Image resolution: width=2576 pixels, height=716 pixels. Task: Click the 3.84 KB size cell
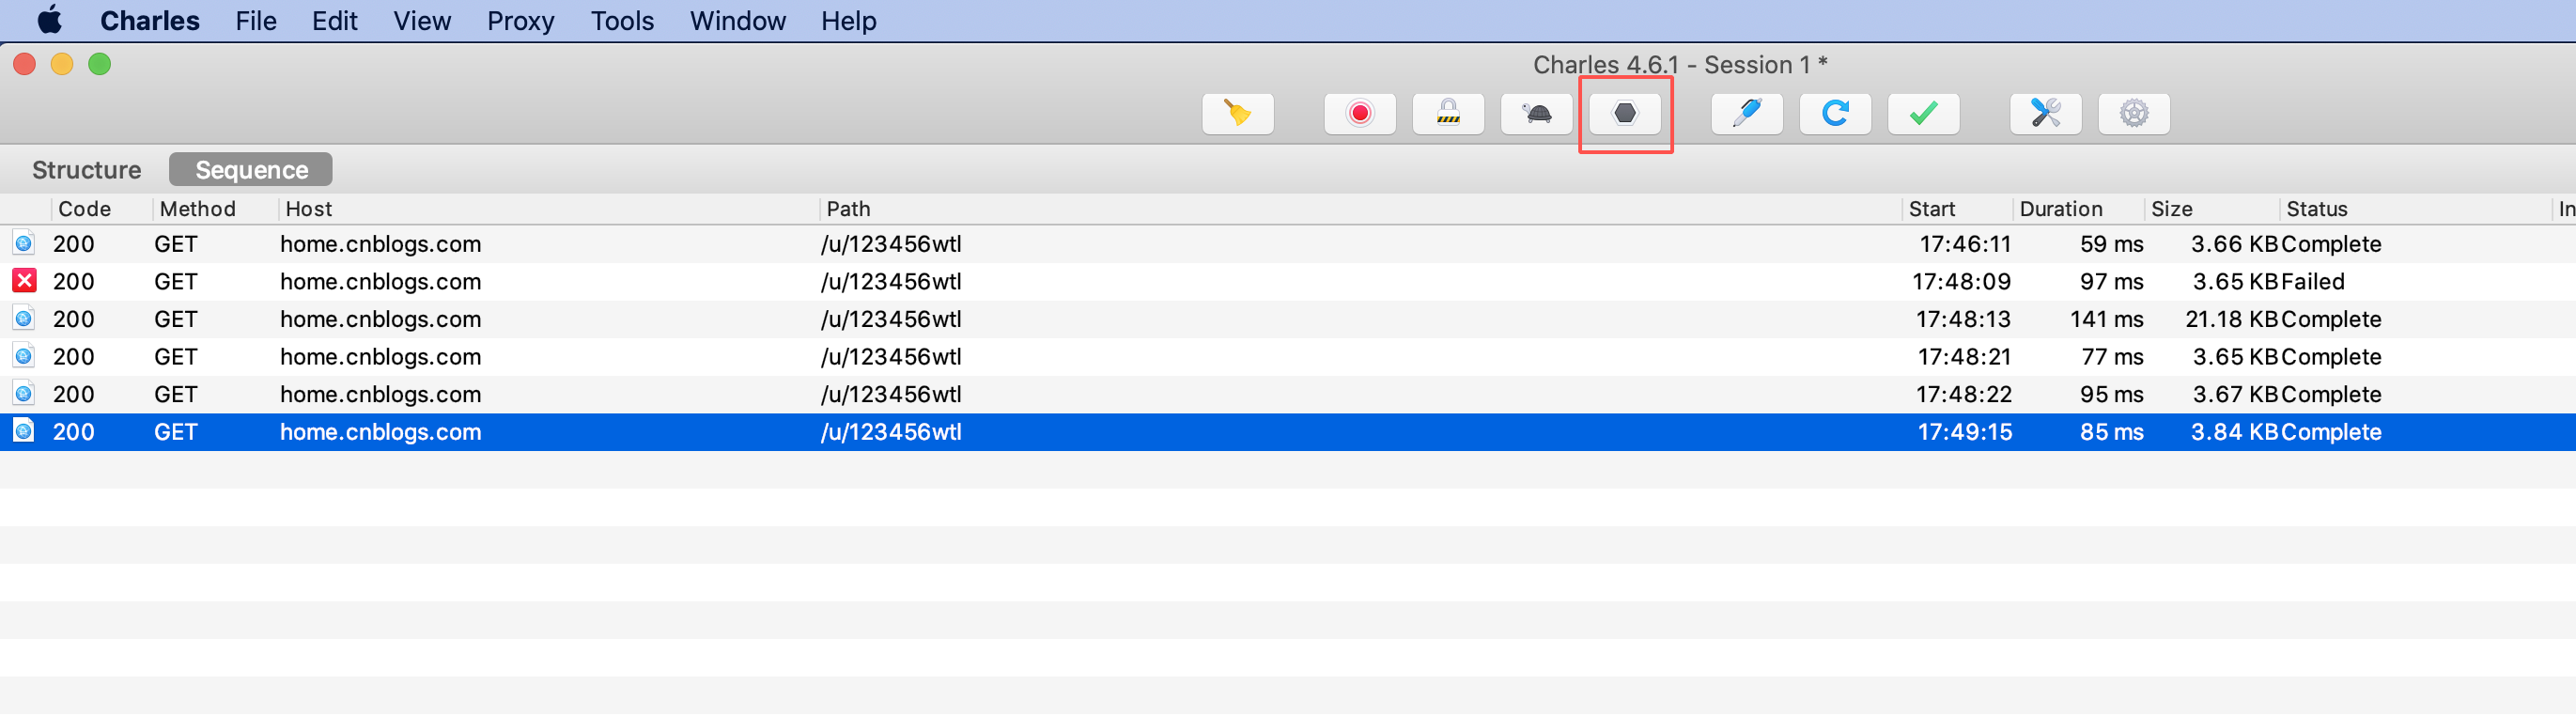2234,432
